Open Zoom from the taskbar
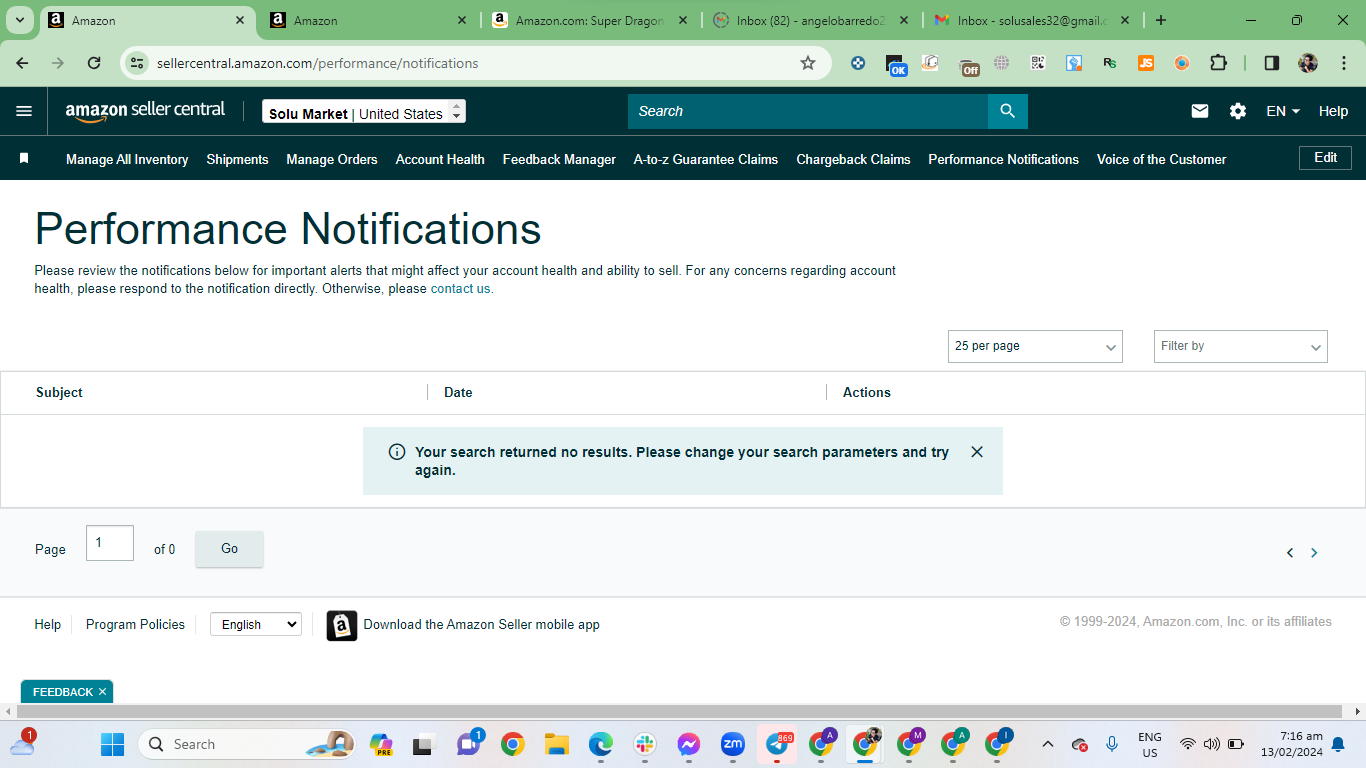This screenshot has width=1366, height=768. point(733,744)
